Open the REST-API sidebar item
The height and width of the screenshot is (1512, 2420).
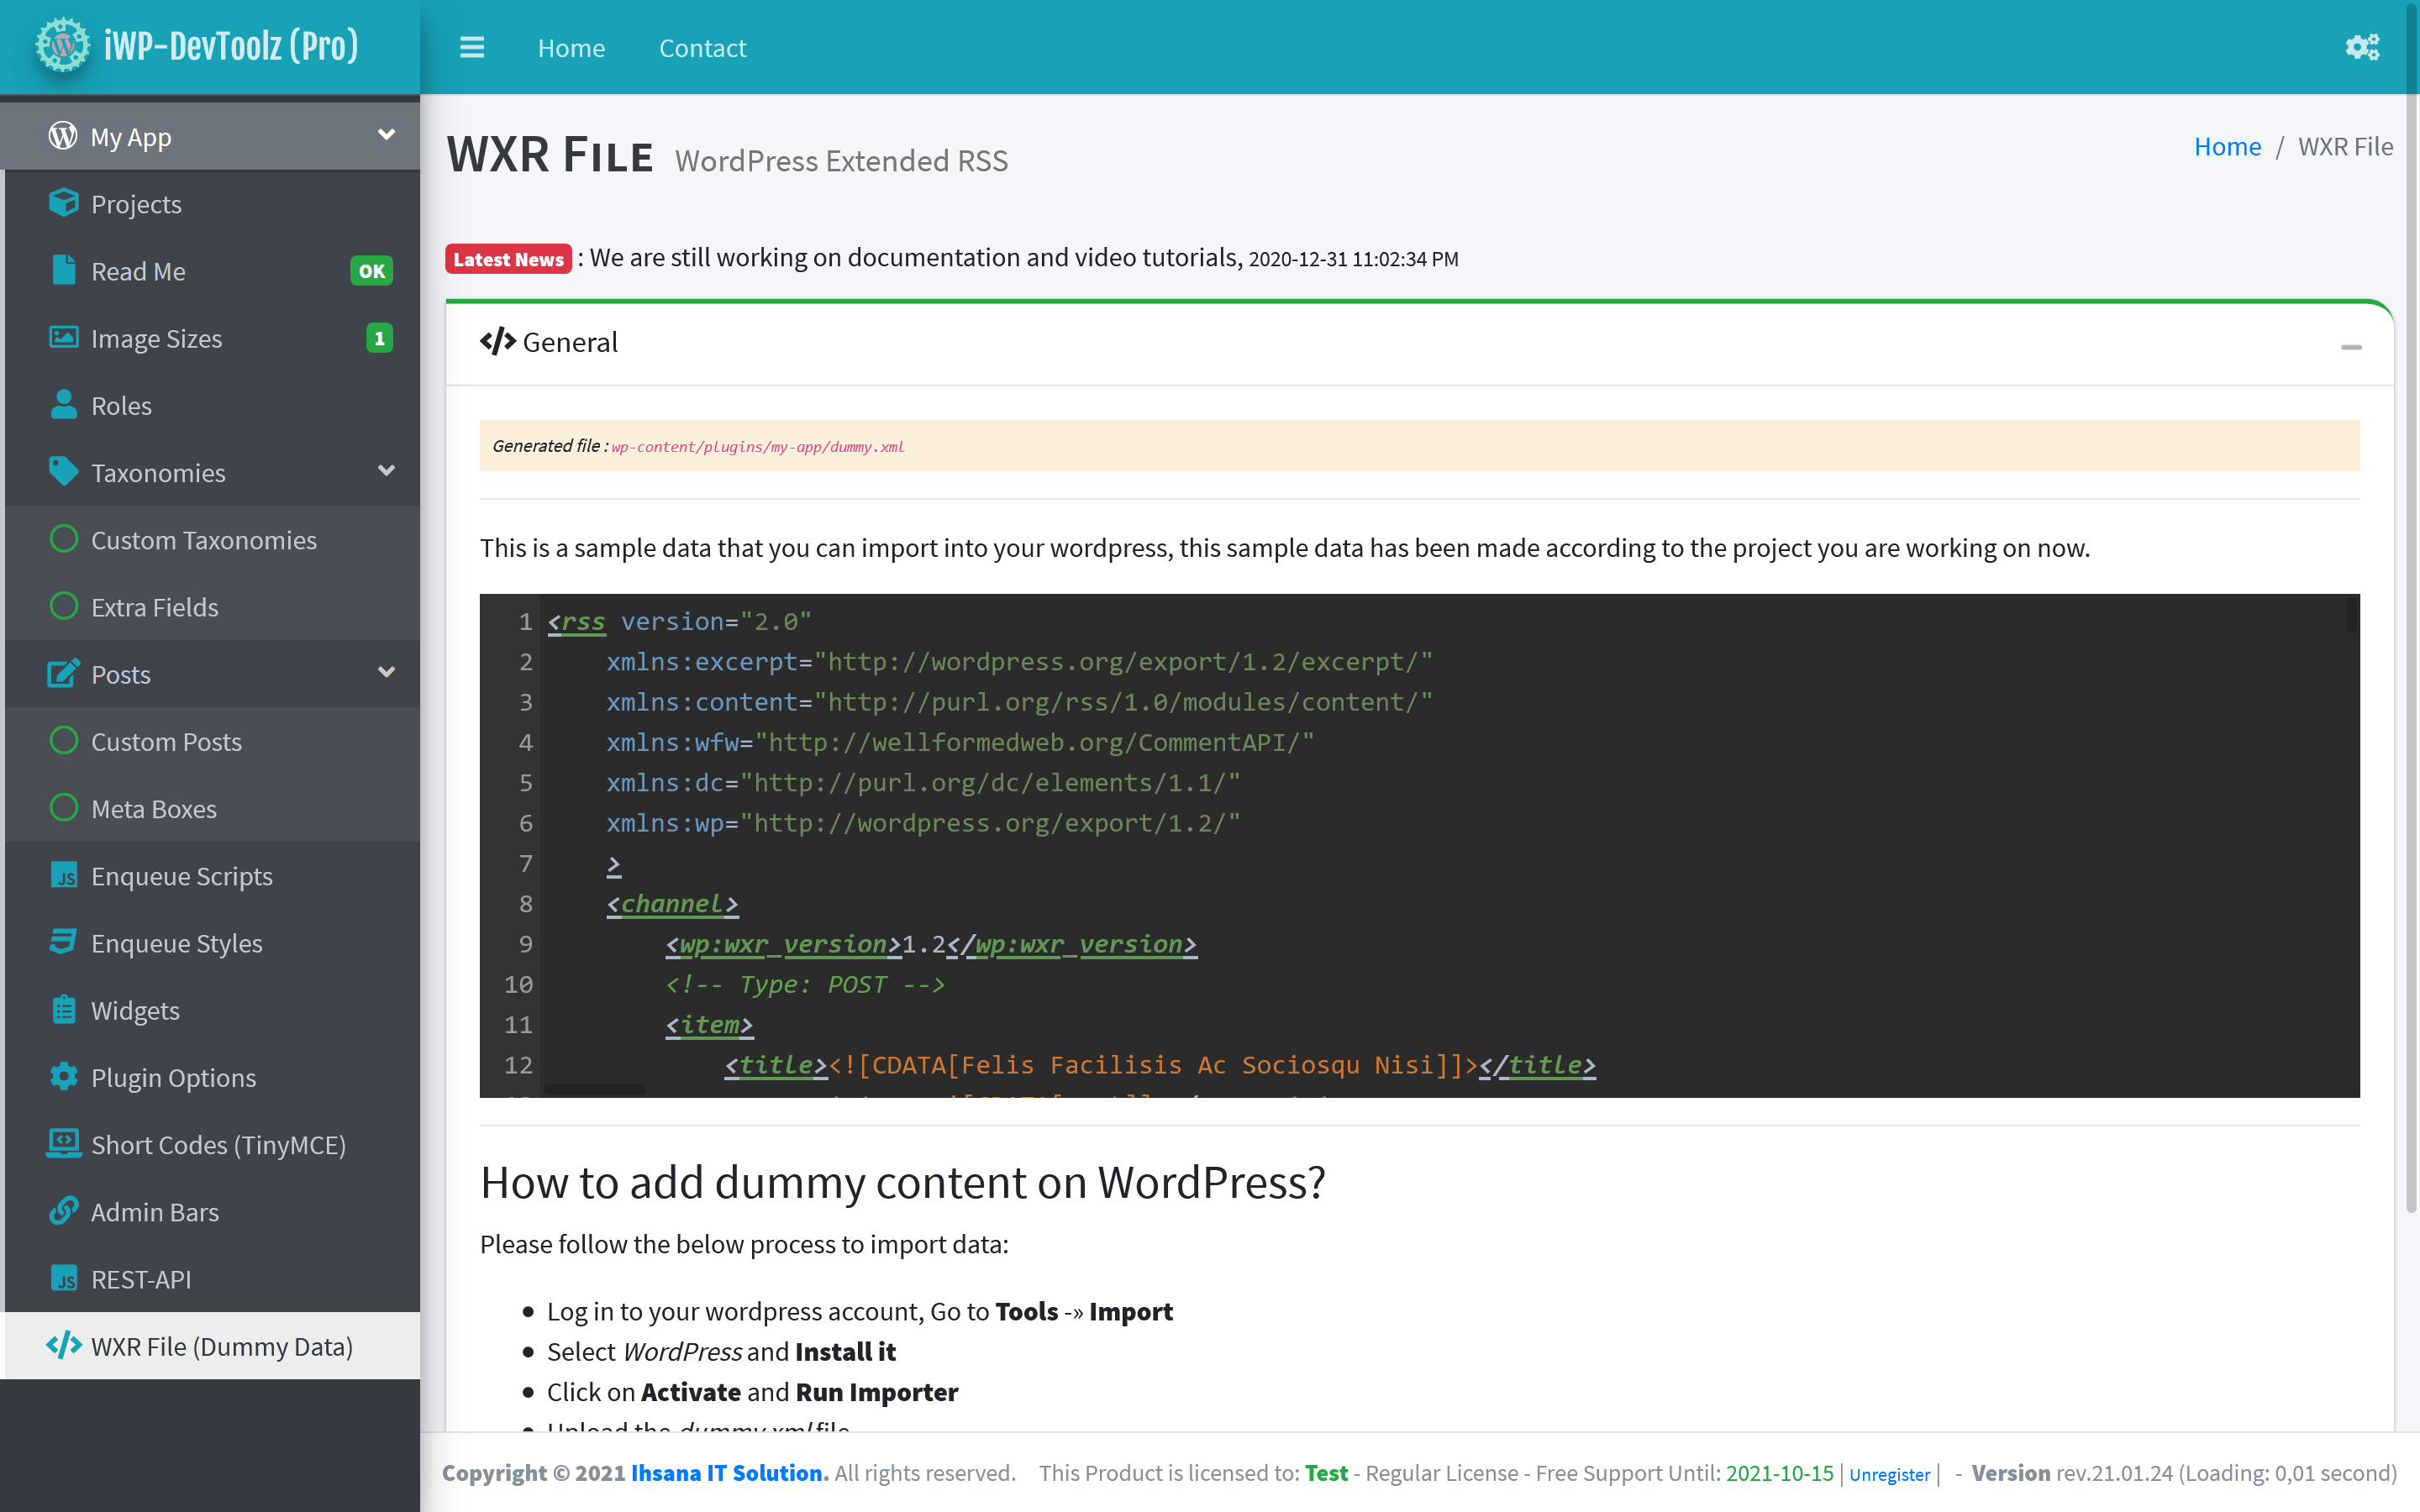point(141,1279)
